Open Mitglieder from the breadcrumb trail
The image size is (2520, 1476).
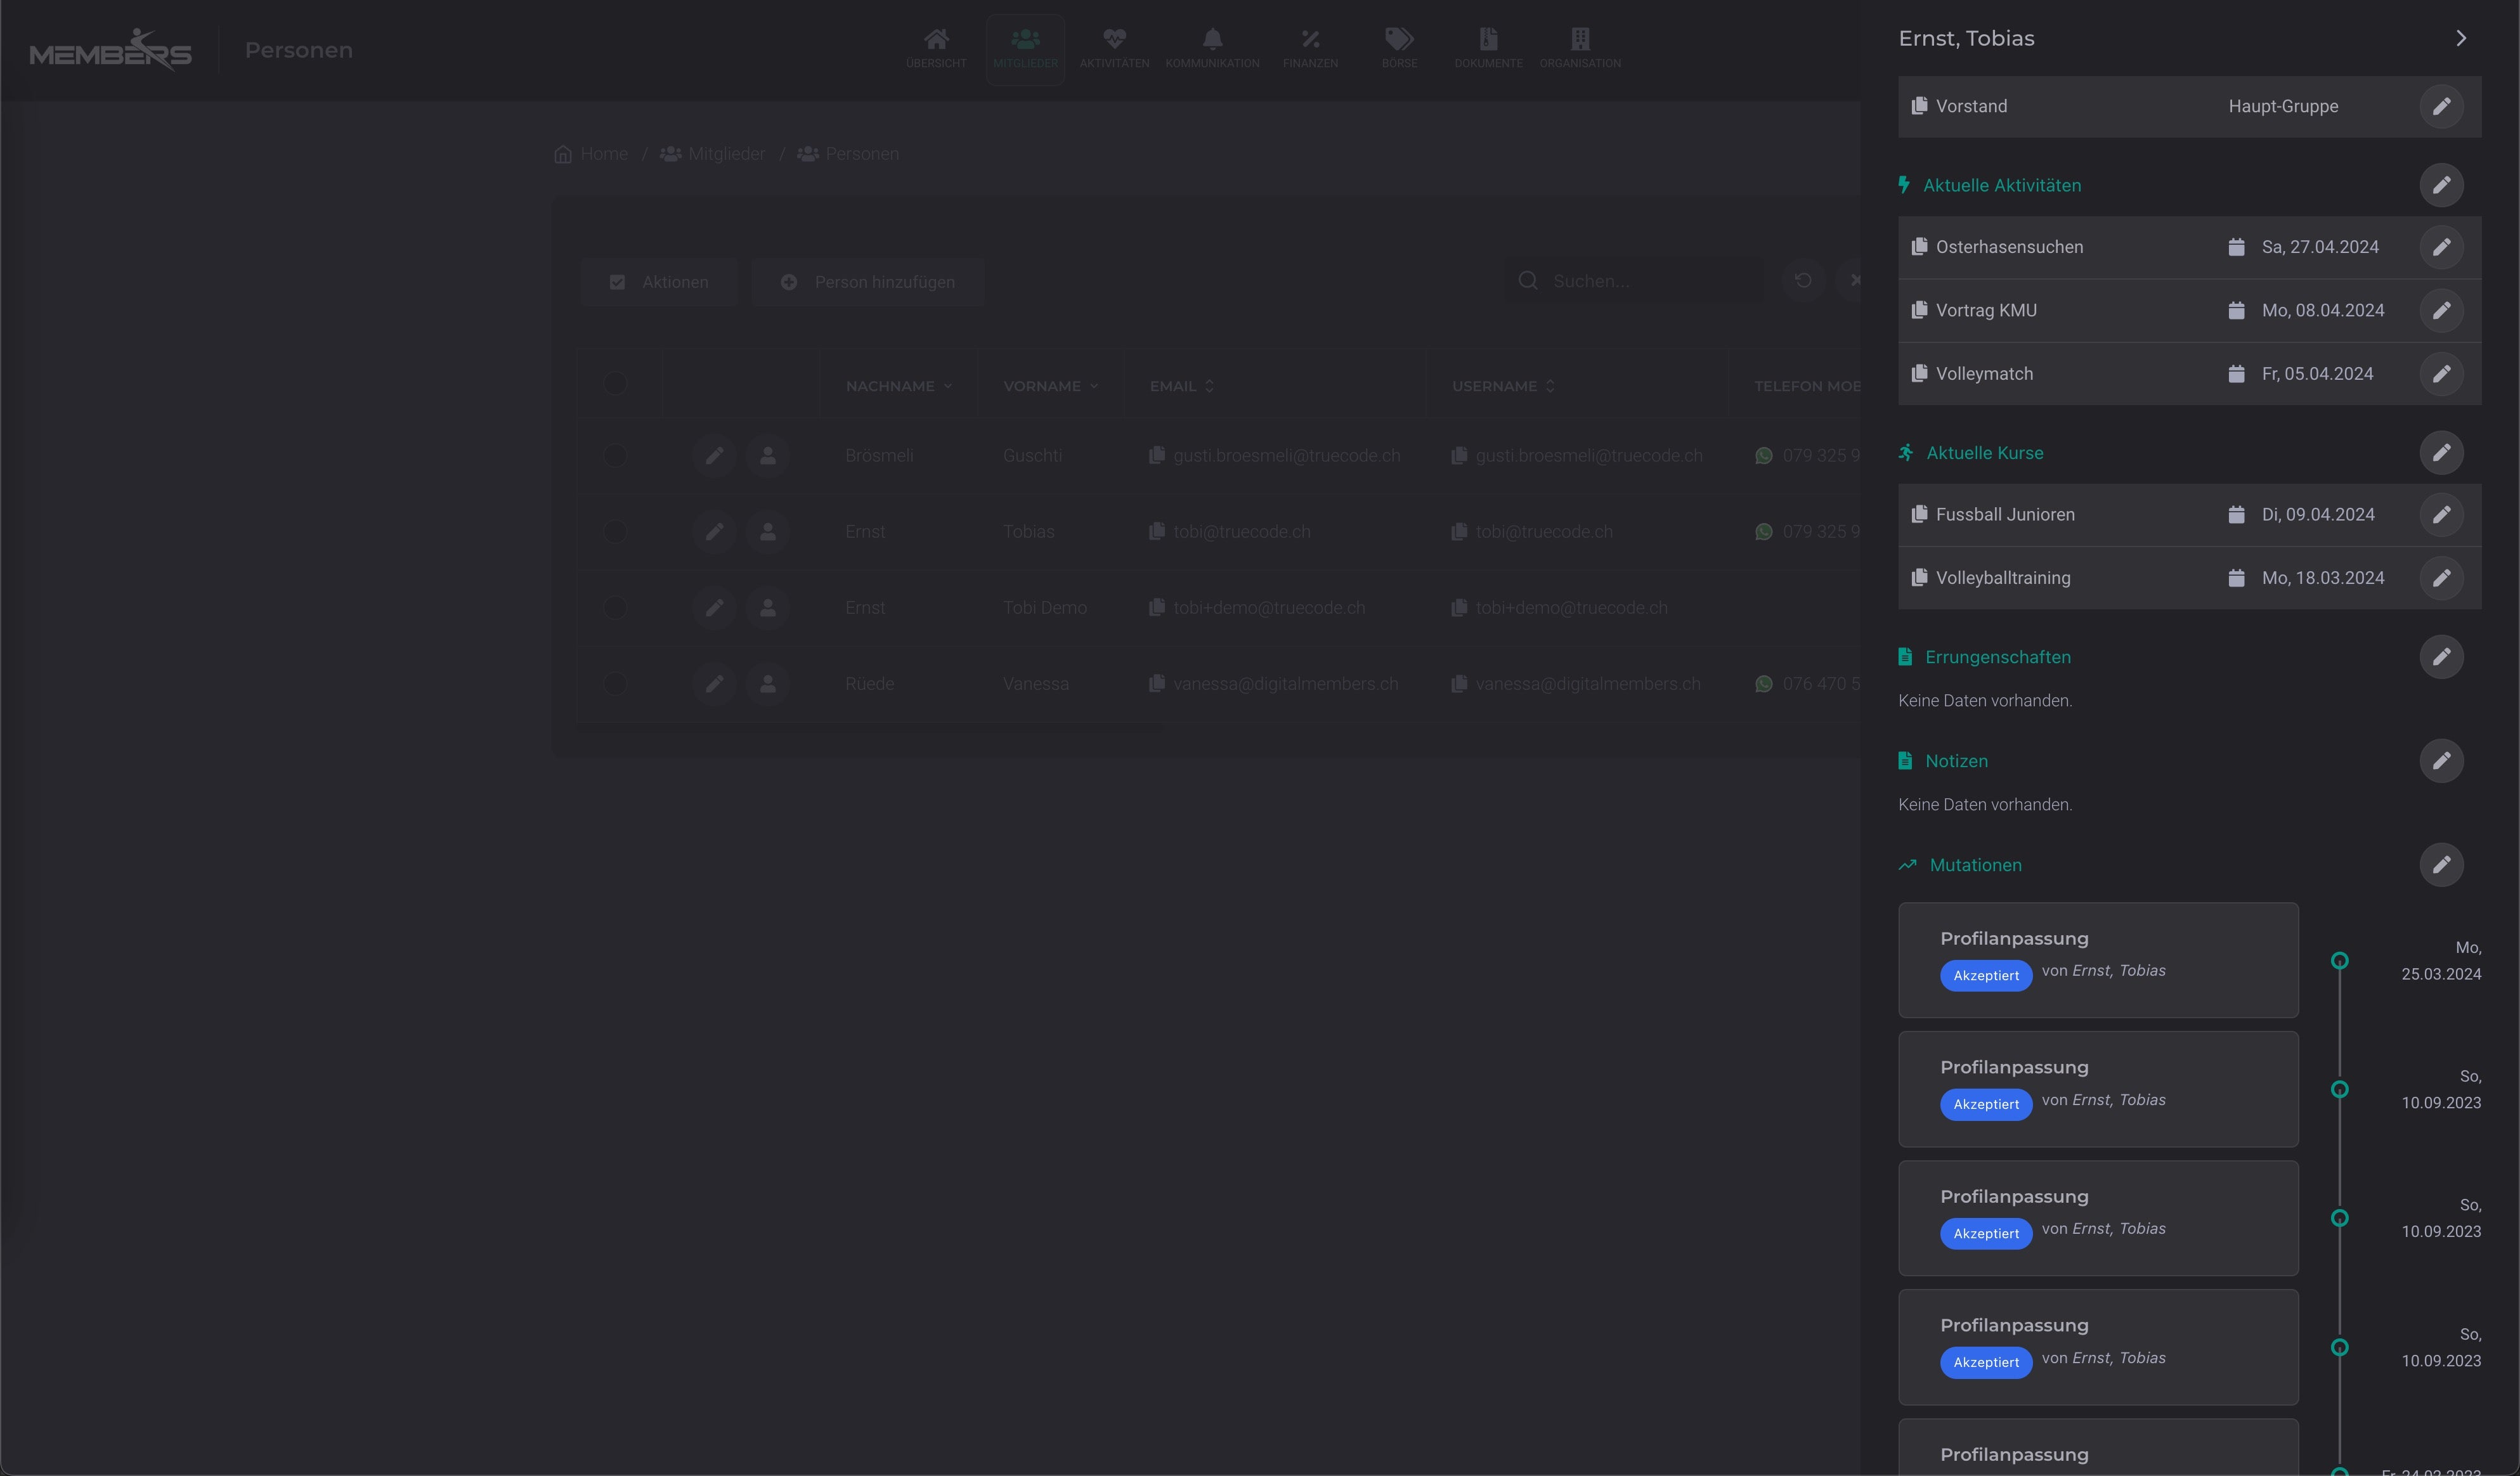point(726,154)
